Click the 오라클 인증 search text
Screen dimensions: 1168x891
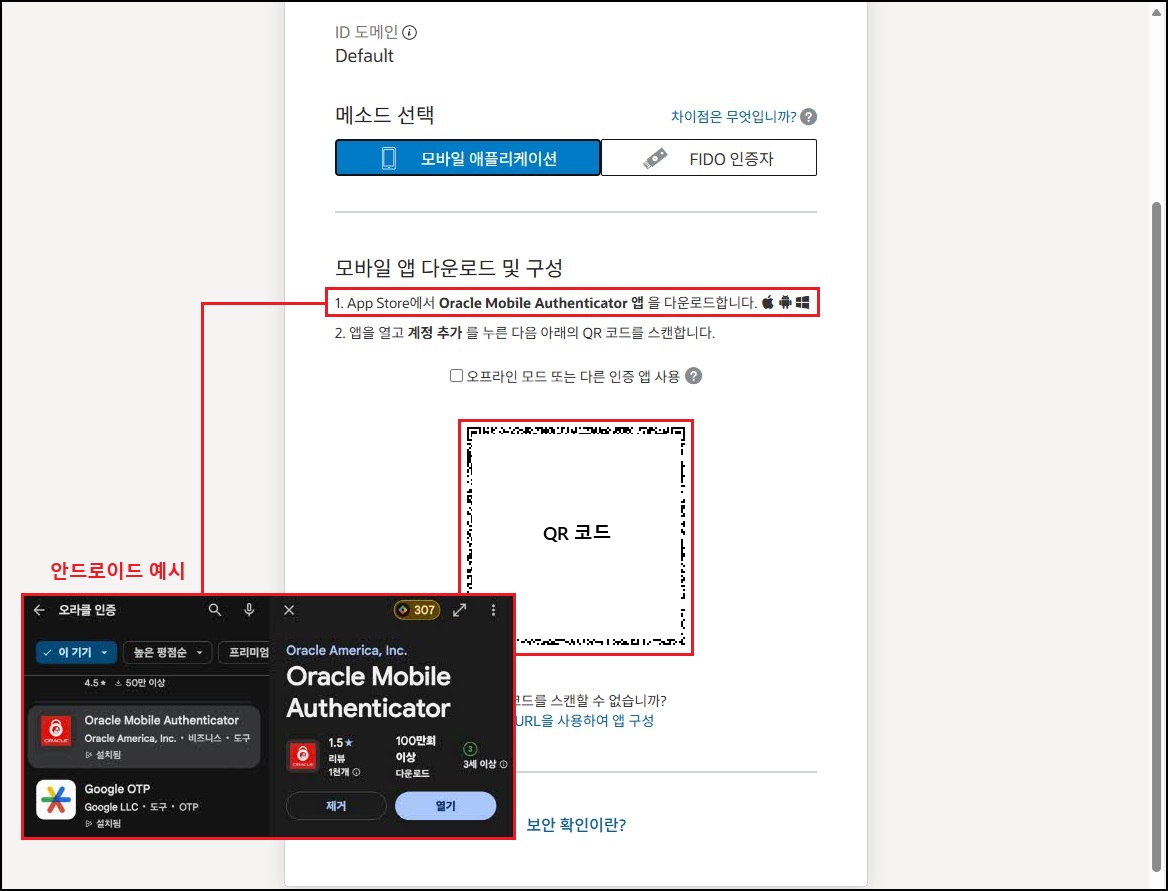[x=87, y=610]
